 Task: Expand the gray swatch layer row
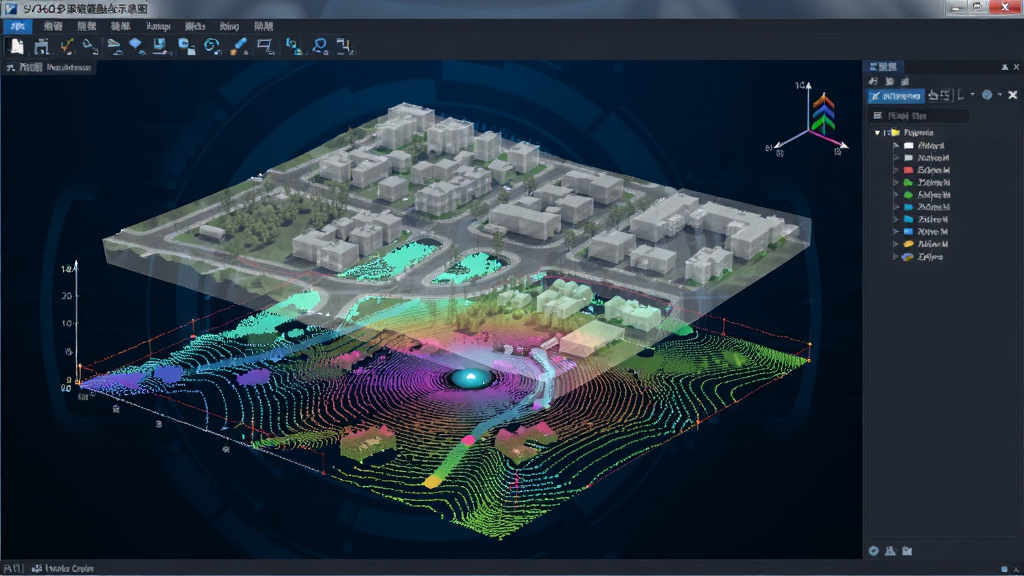(896, 158)
